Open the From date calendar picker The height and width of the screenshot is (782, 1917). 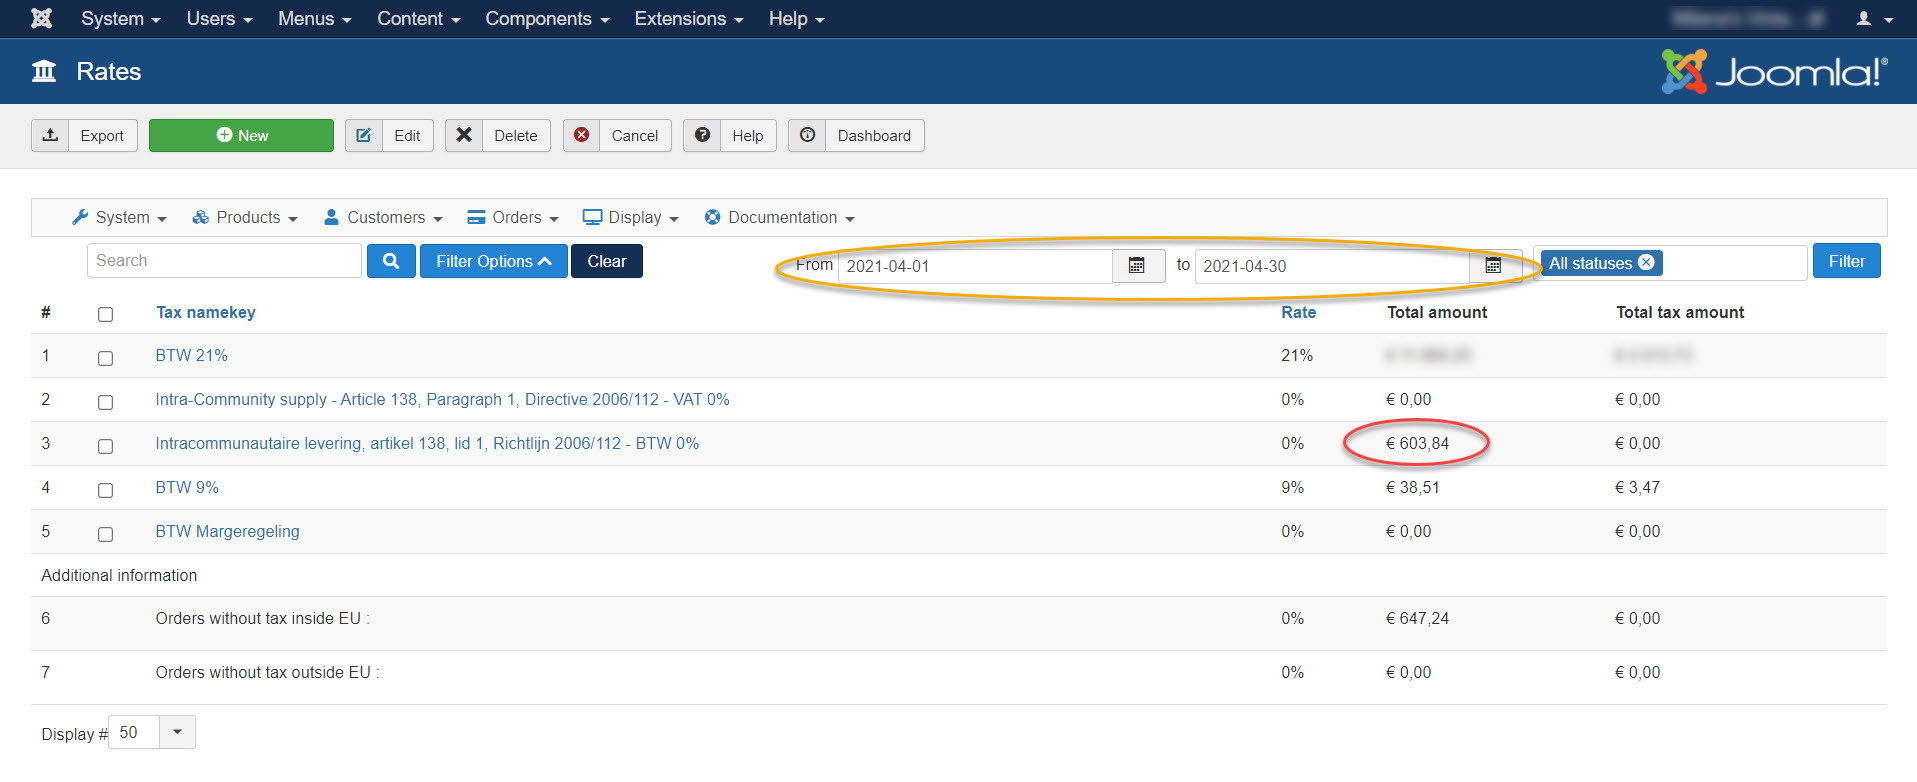tap(1137, 266)
